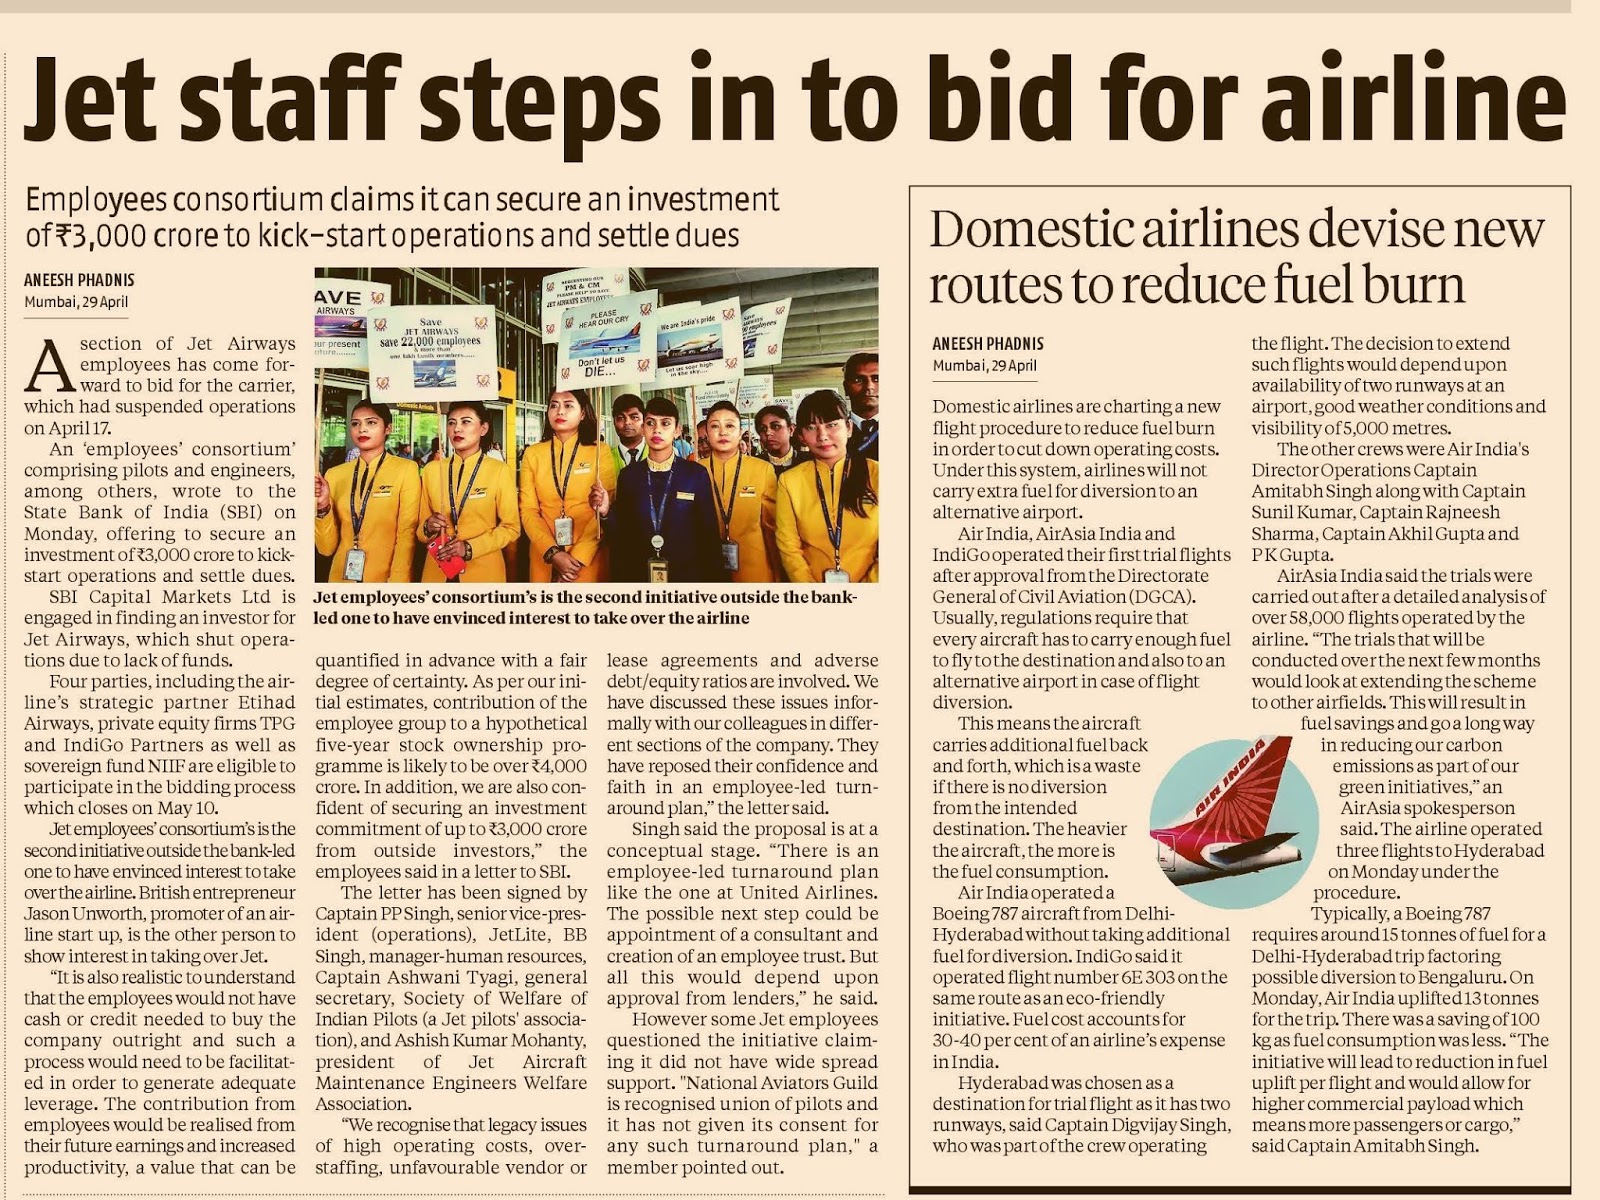Click the text "Amitabh Singh along with Captain"
The width and height of the screenshot is (1600, 1200).
tap(1388, 490)
